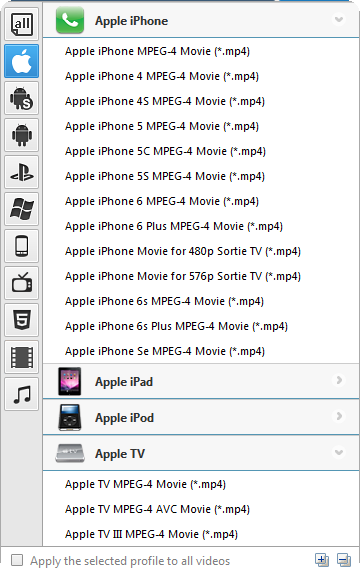The height and width of the screenshot is (574, 360).
Task: Select Apple iPhone MPEG-4 Movie (*.mp4)
Action: (157, 51)
